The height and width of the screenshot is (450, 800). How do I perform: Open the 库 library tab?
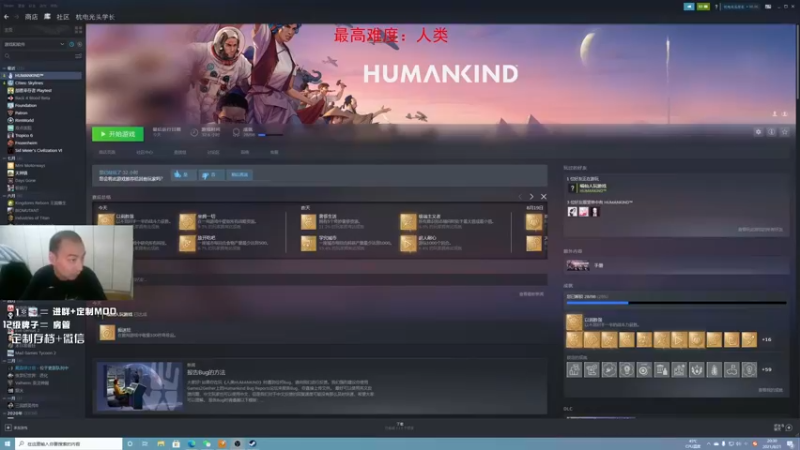[x=47, y=17]
